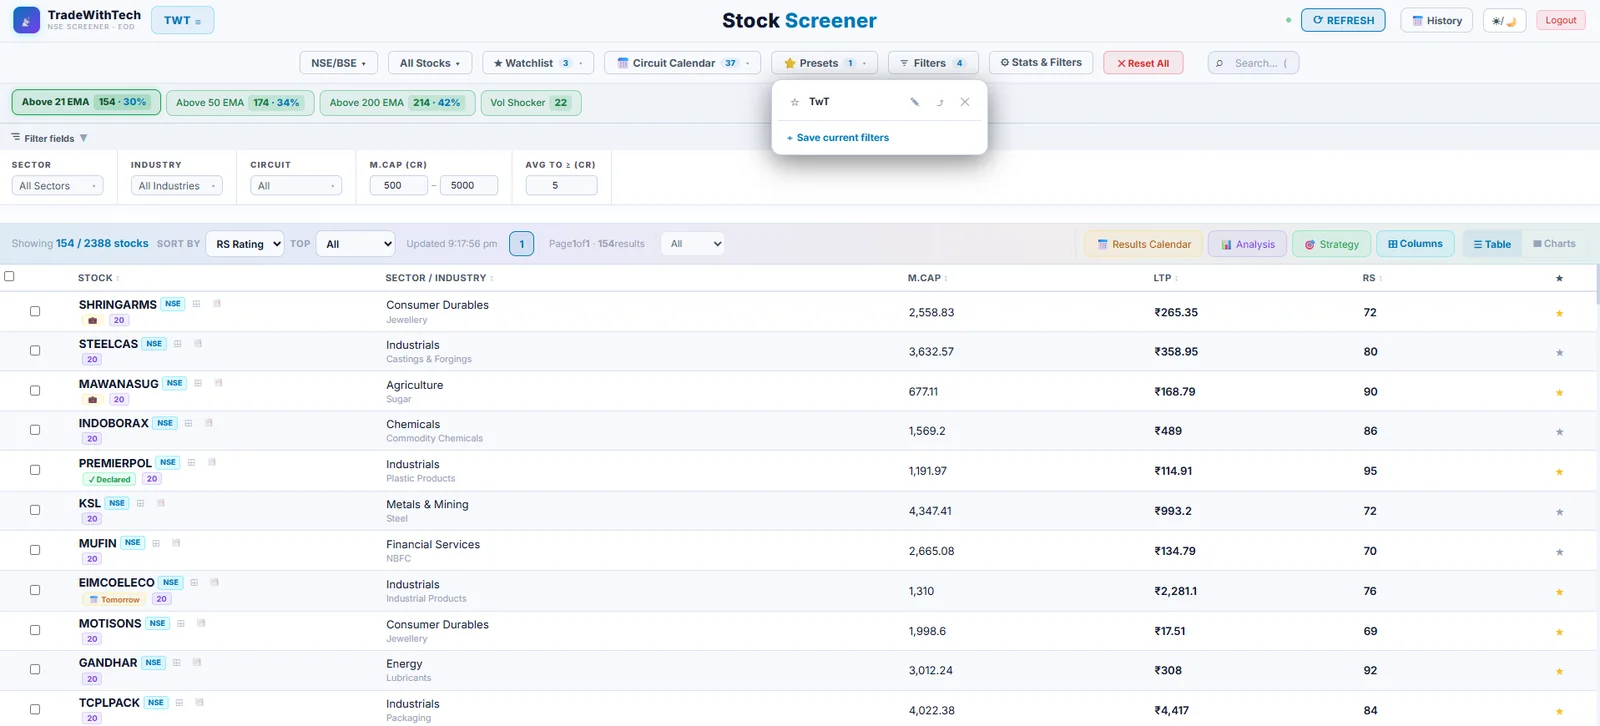
Task: Click the briefcase badge under SHRINGARMS
Action: pyautogui.click(x=93, y=320)
